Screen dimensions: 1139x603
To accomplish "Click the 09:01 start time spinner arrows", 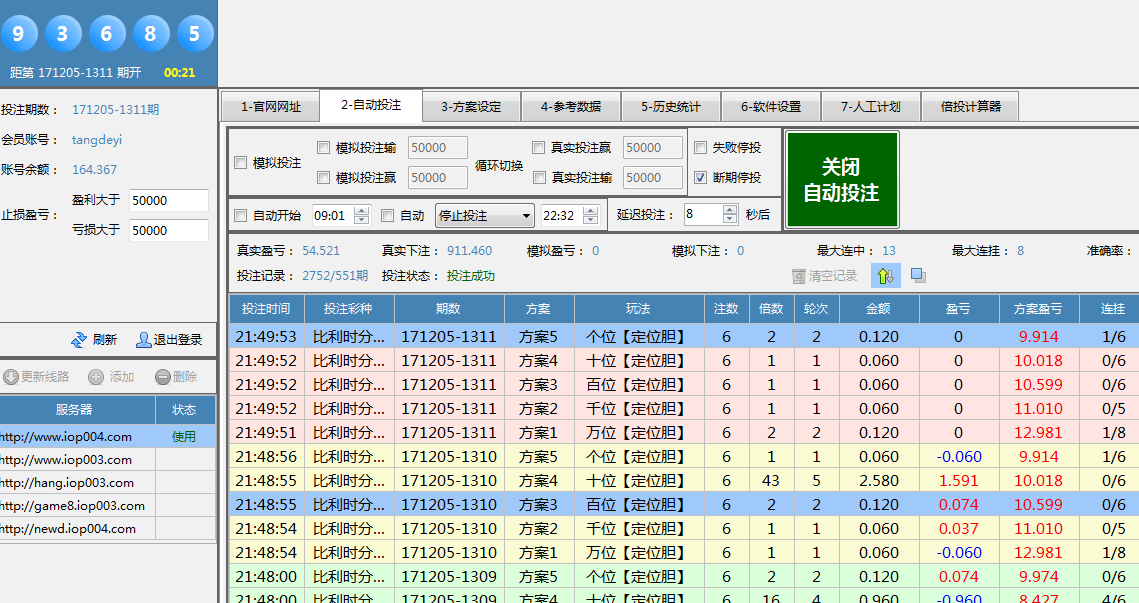I will point(361,215).
